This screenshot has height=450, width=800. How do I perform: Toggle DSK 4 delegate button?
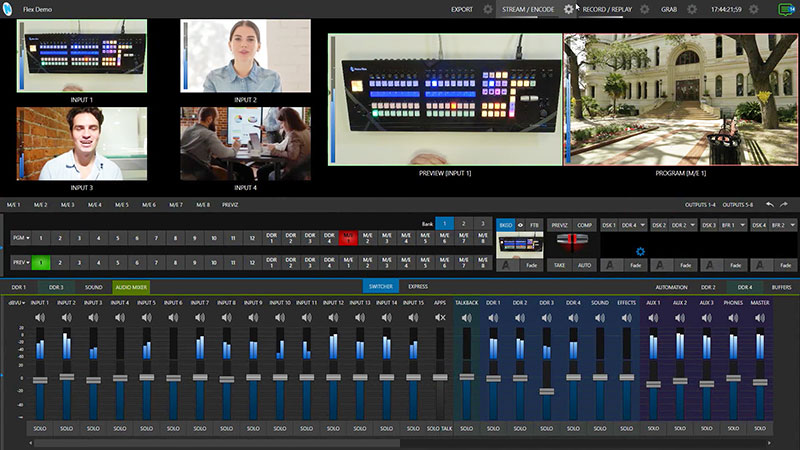coord(759,225)
